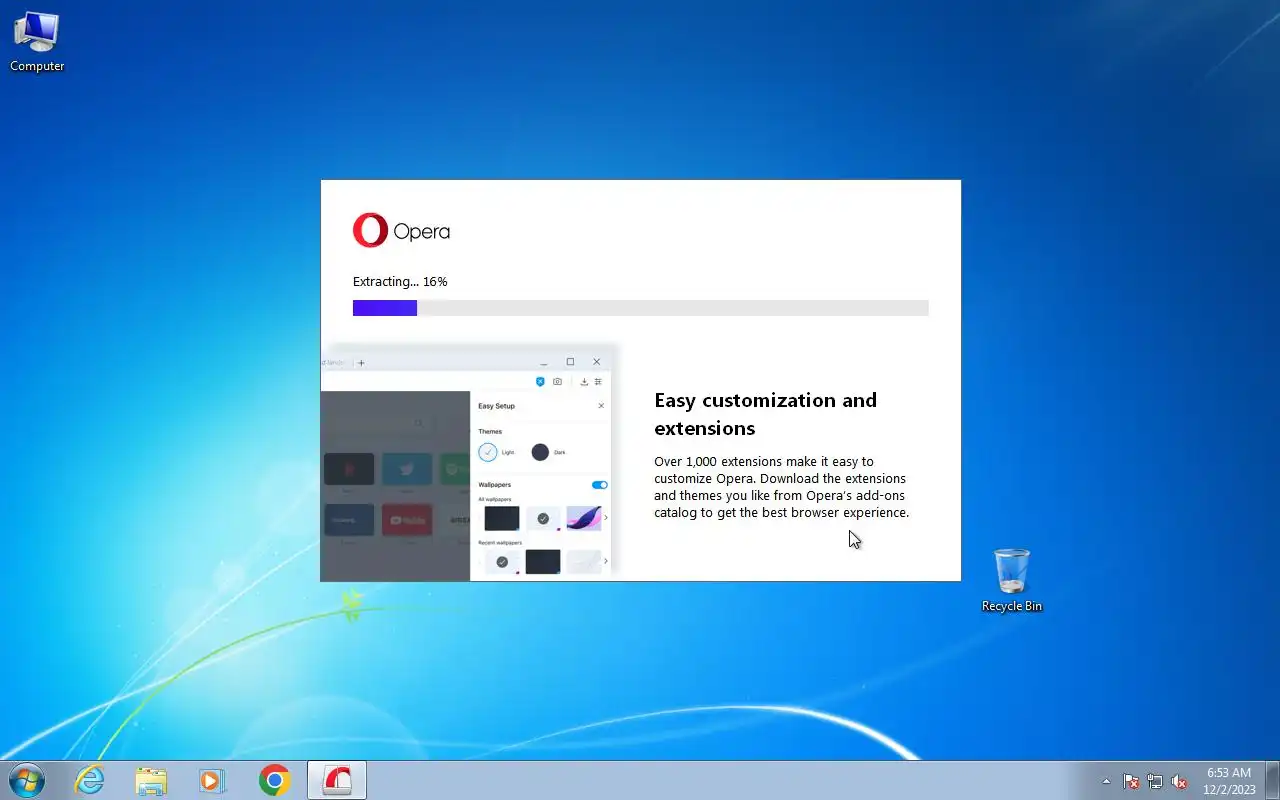The height and width of the screenshot is (800, 1280).
Task: Select the Opera installer taskbar button
Action: point(336,780)
